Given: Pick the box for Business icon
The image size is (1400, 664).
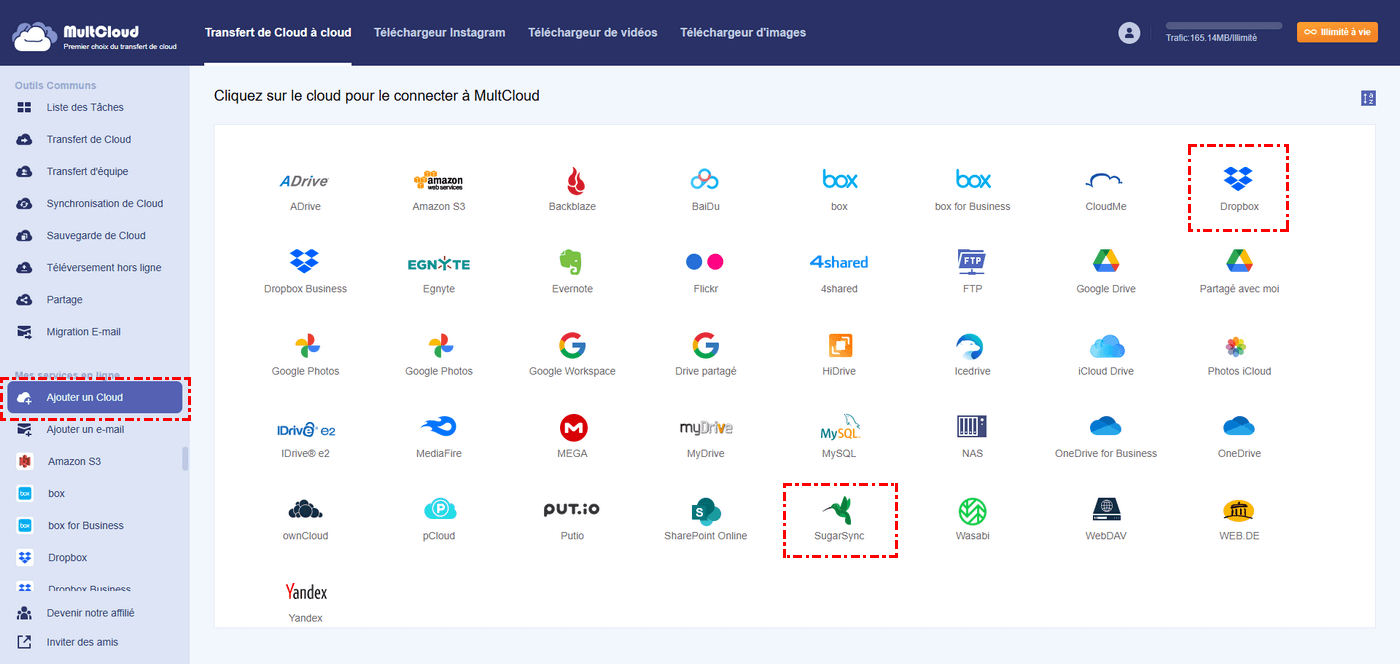Looking at the screenshot, I should [x=972, y=181].
